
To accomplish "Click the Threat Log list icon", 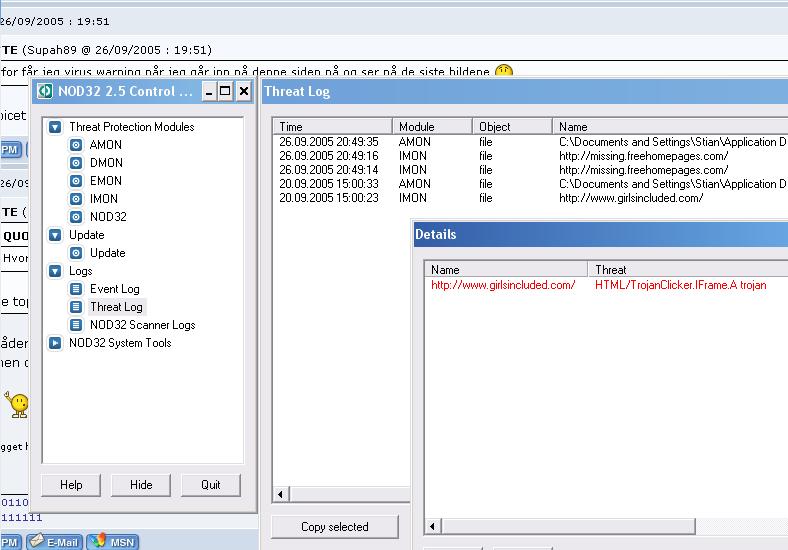I will (x=76, y=307).
